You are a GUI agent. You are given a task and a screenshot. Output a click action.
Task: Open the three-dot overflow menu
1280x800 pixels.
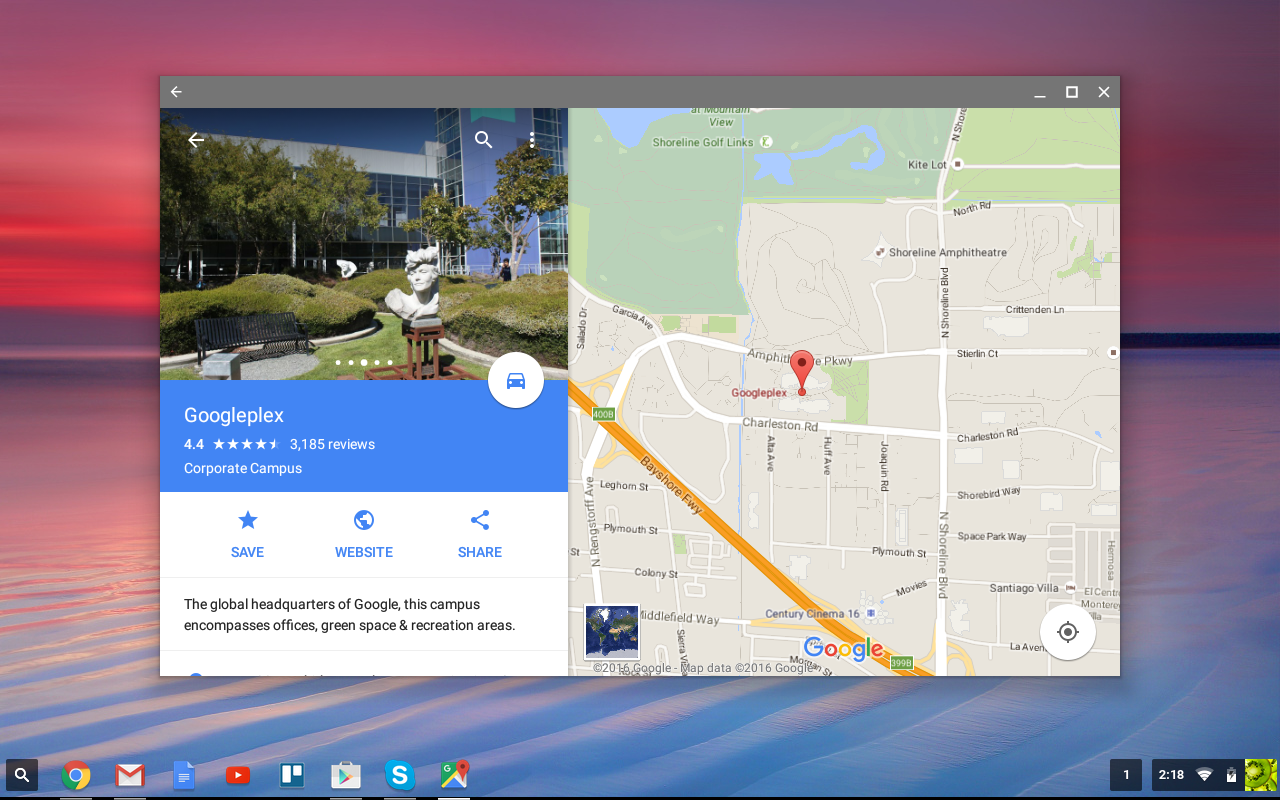tap(532, 140)
